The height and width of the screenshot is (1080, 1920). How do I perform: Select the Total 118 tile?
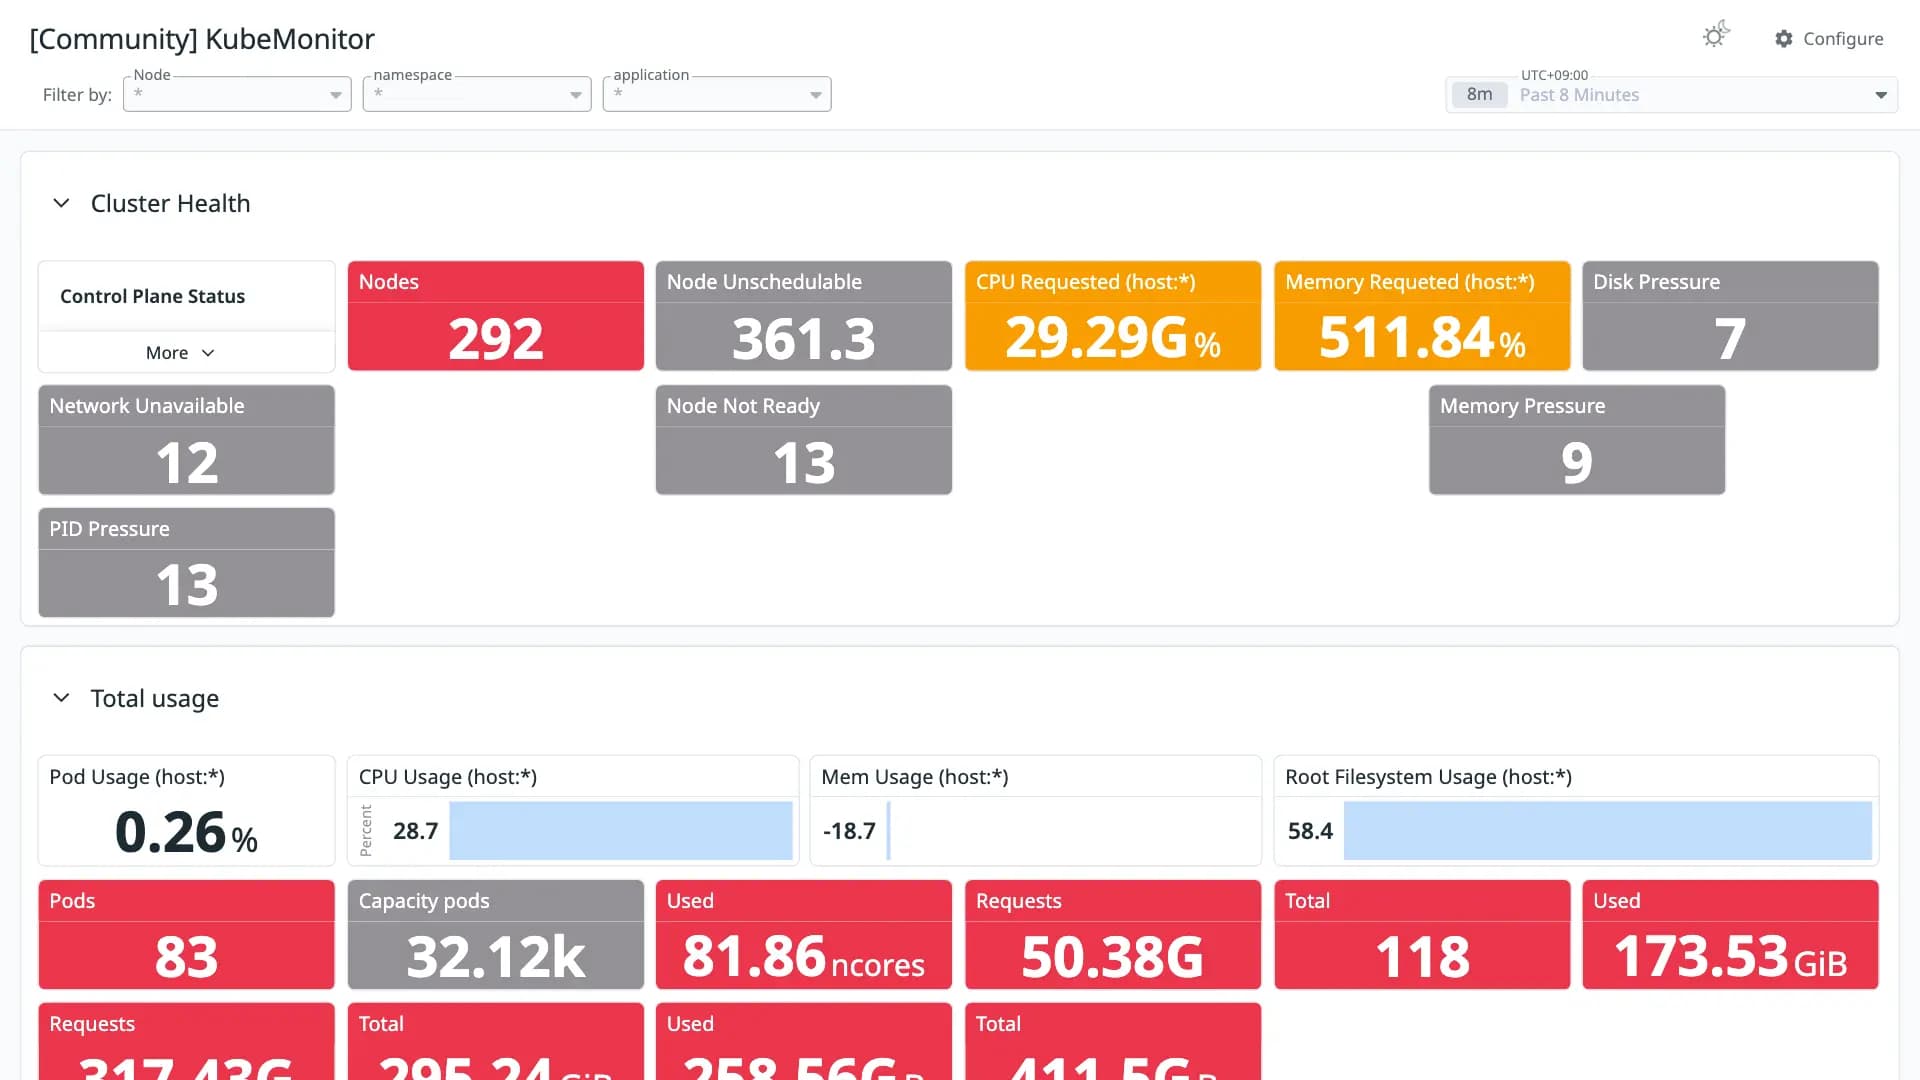pos(1422,935)
